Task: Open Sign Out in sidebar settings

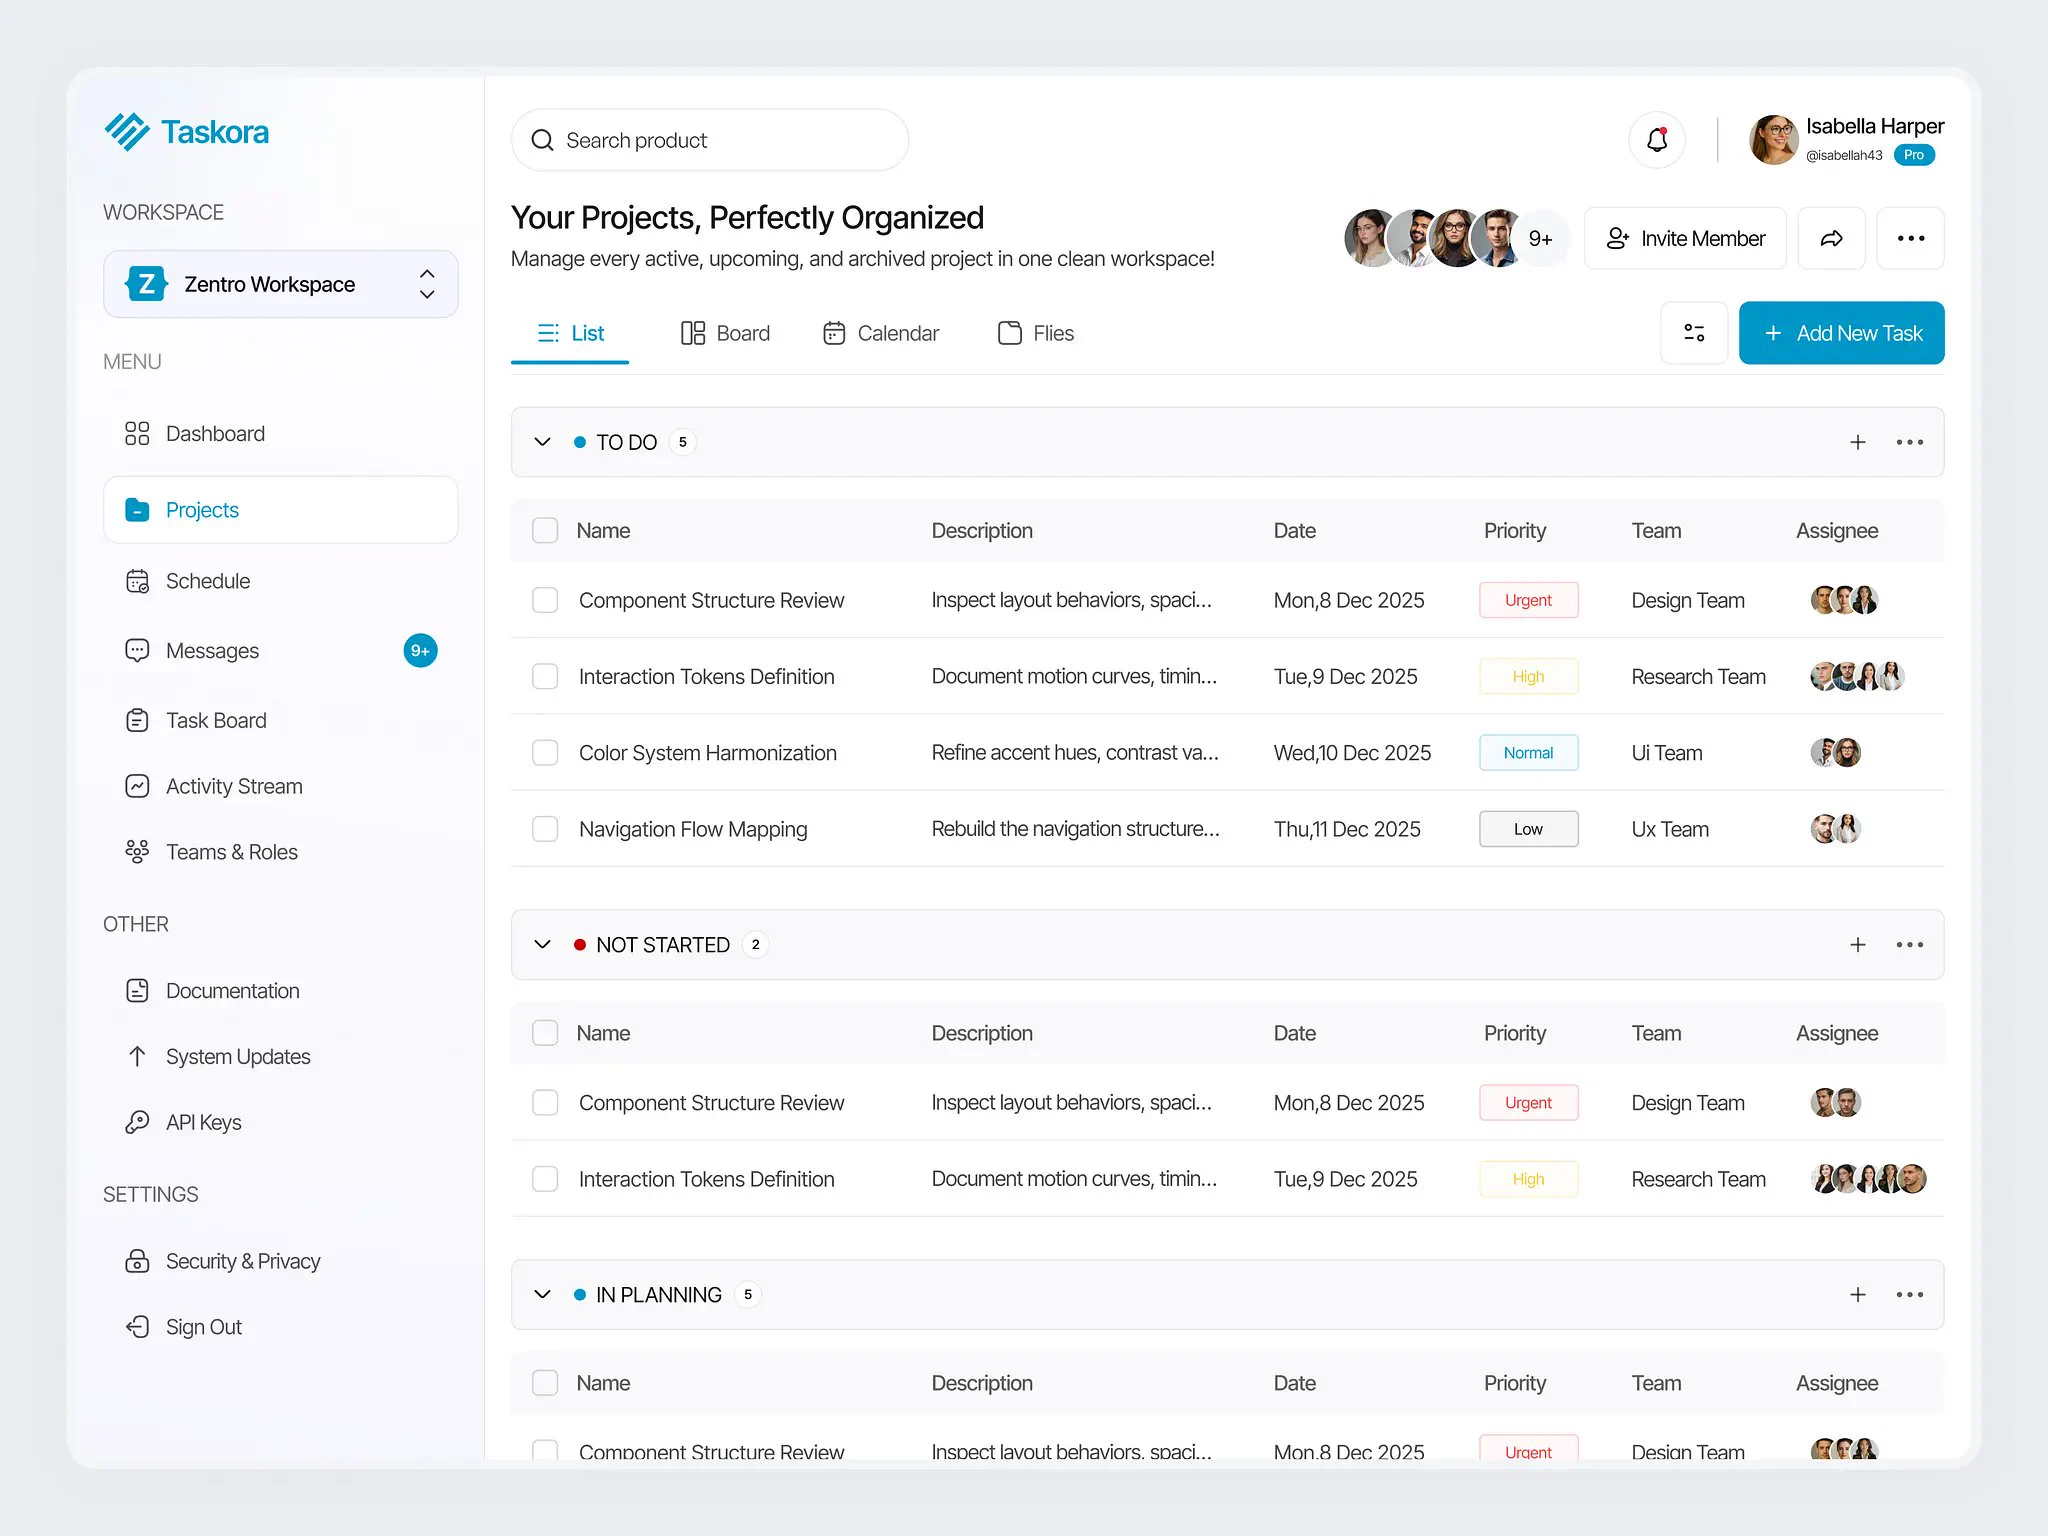Action: point(184,1326)
